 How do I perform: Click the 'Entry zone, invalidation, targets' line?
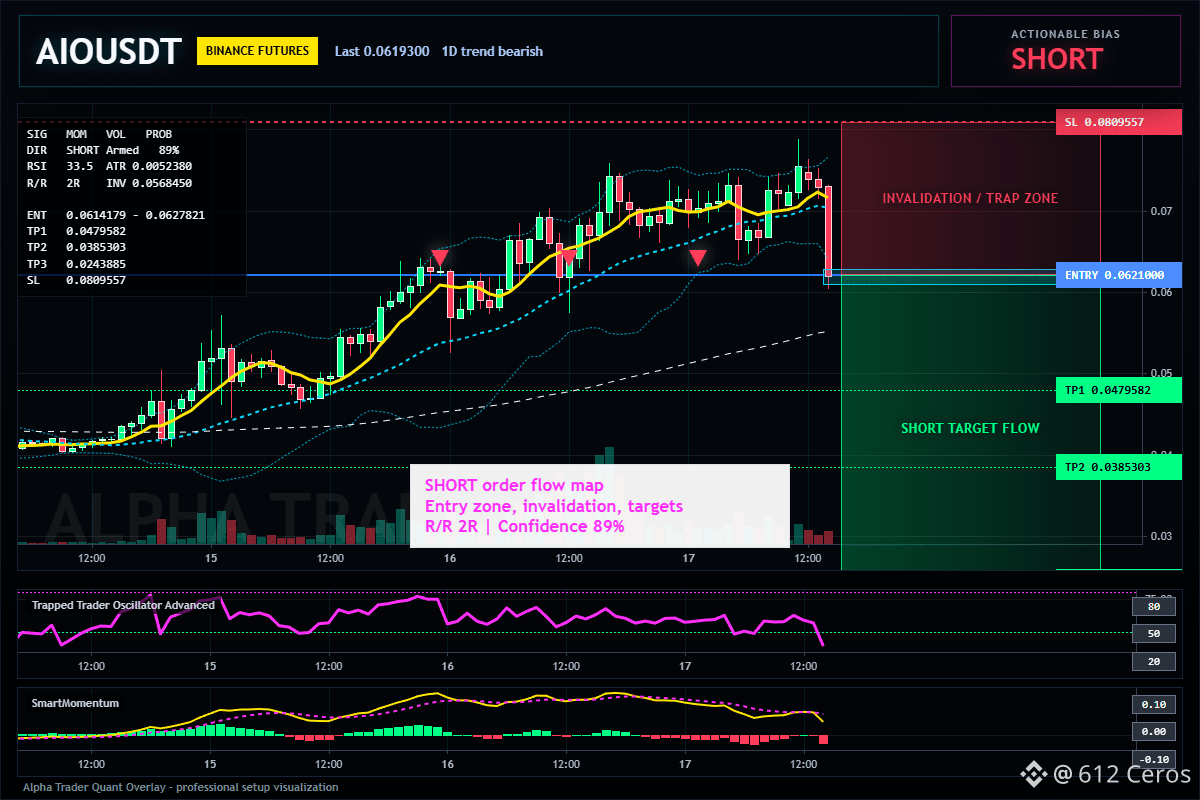coord(554,506)
